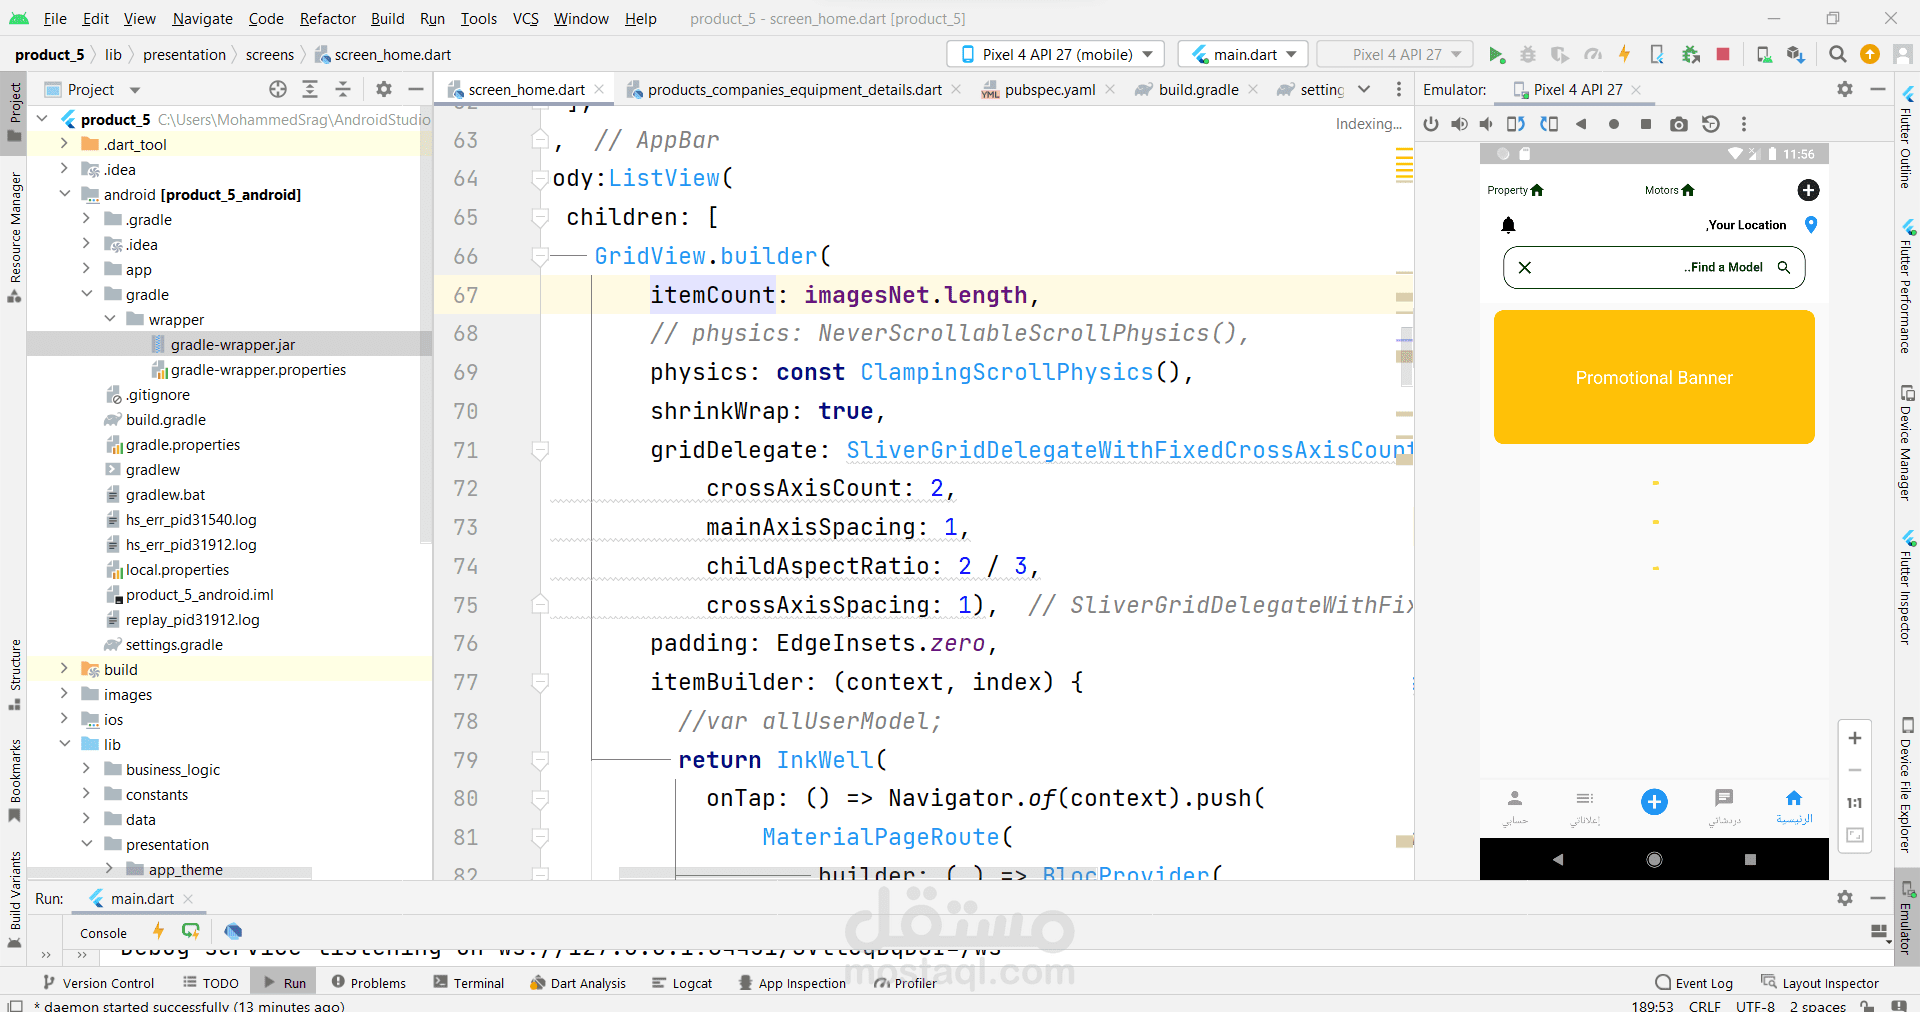Expand the .dart_tool folder
The height and width of the screenshot is (1012, 1920).
(x=65, y=144)
